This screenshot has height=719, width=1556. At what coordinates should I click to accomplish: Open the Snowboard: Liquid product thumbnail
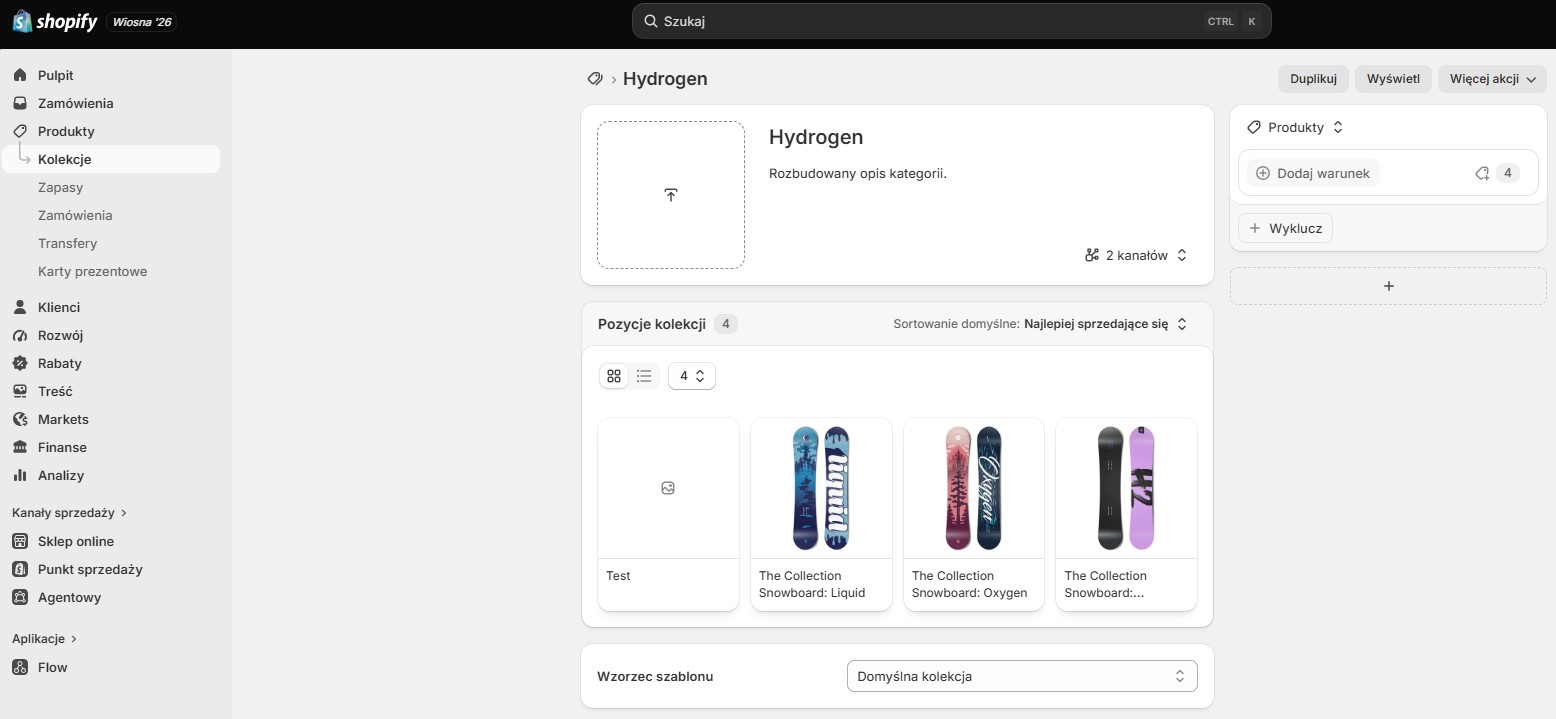(x=821, y=488)
